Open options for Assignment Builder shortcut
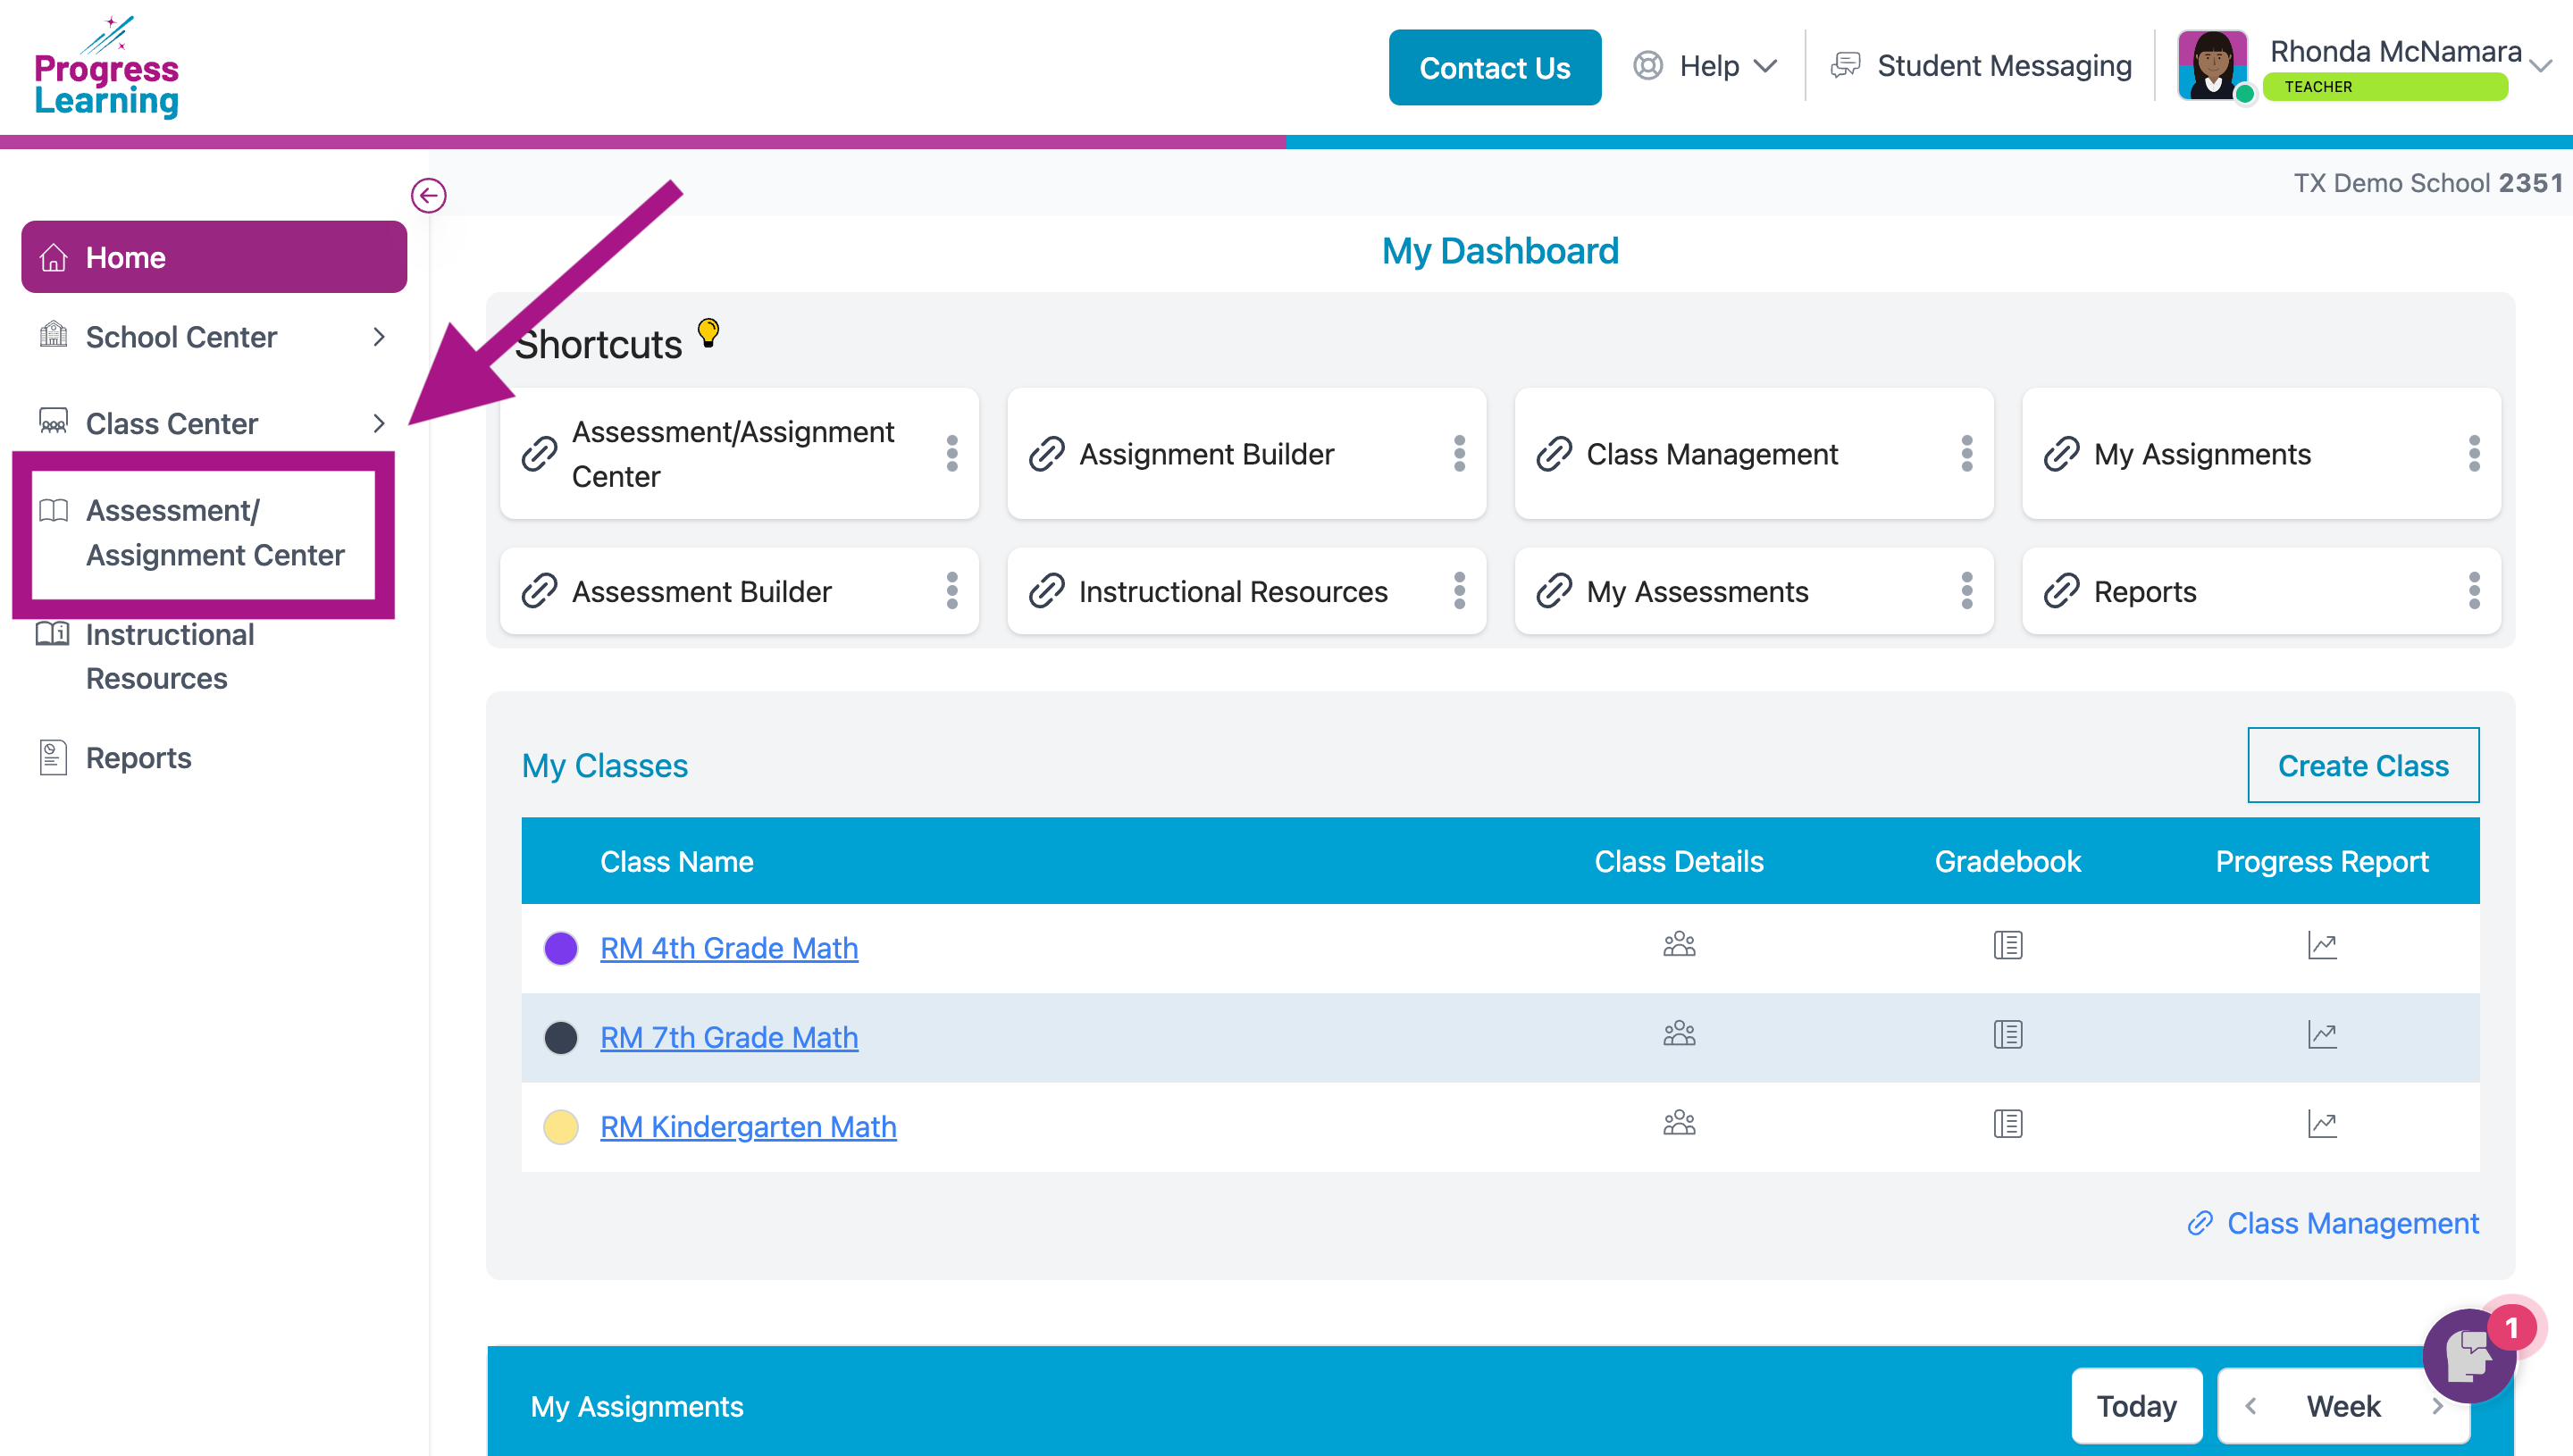This screenshot has width=2573, height=1456. coord(1459,453)
